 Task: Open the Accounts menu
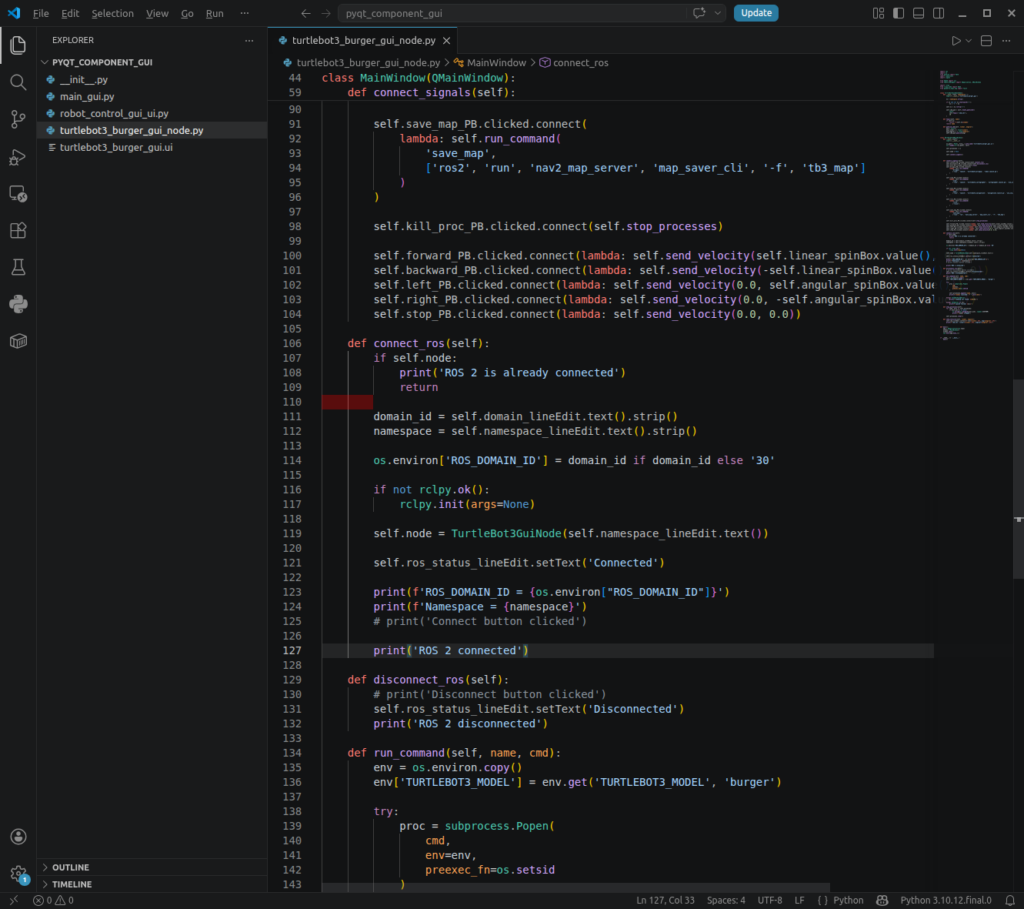tap(18, 837)
